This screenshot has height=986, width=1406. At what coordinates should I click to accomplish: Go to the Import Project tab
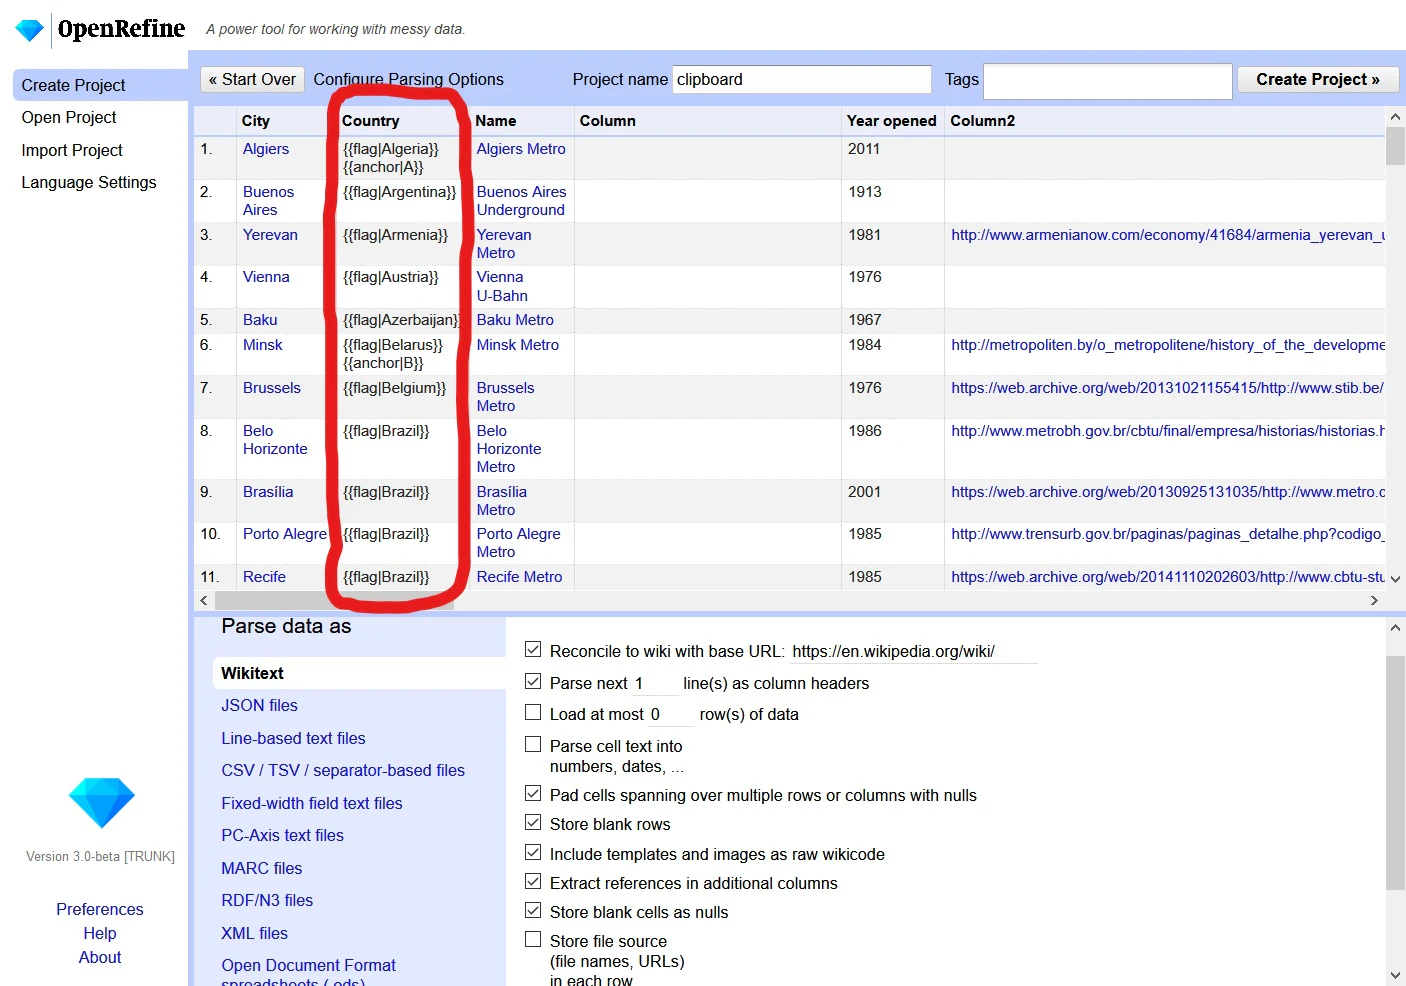pyautogui.click(x=72, y=150)
